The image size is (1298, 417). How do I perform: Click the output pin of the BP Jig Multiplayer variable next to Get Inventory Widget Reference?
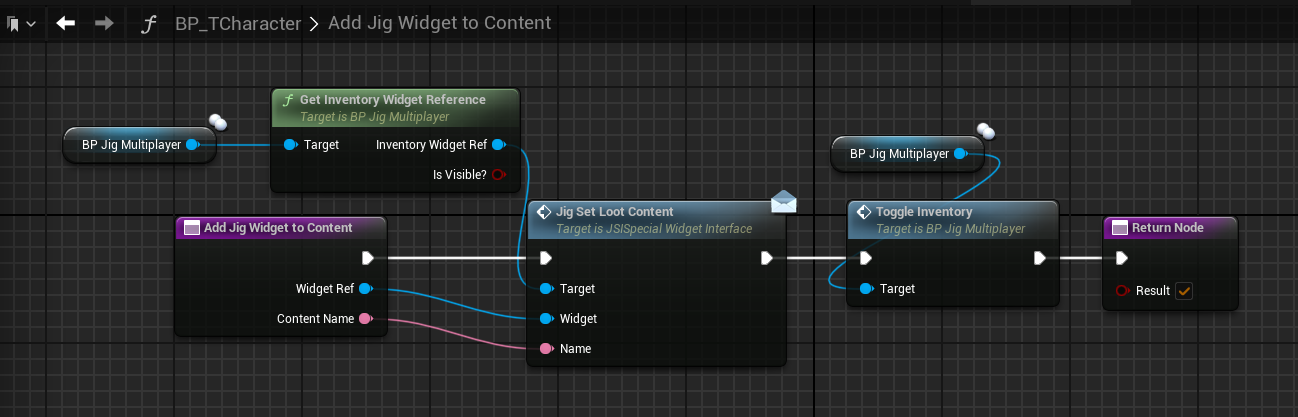[193, 144]
